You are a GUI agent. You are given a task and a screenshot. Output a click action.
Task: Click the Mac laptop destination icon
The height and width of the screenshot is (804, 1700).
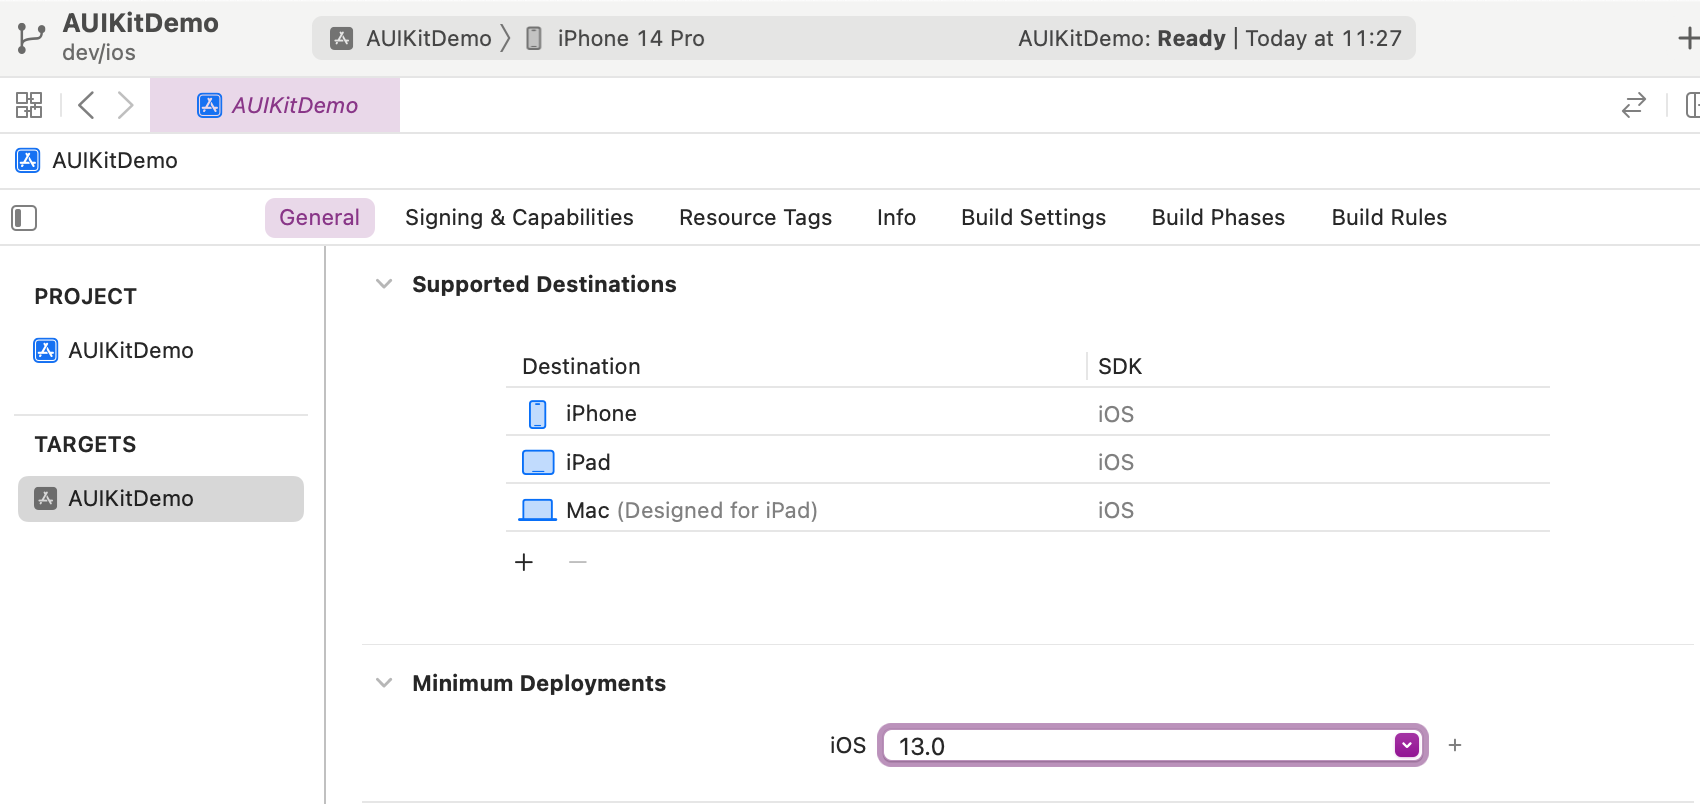[538, 510]
